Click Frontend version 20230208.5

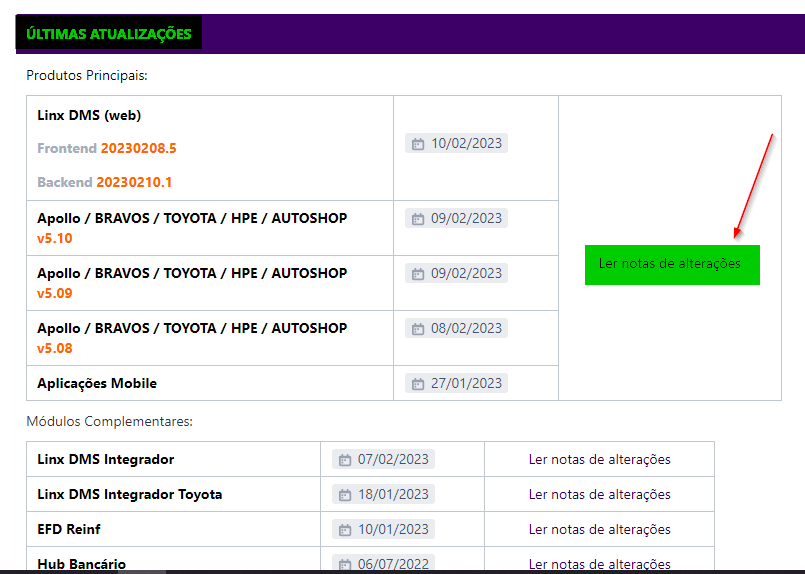click(139, 148)
